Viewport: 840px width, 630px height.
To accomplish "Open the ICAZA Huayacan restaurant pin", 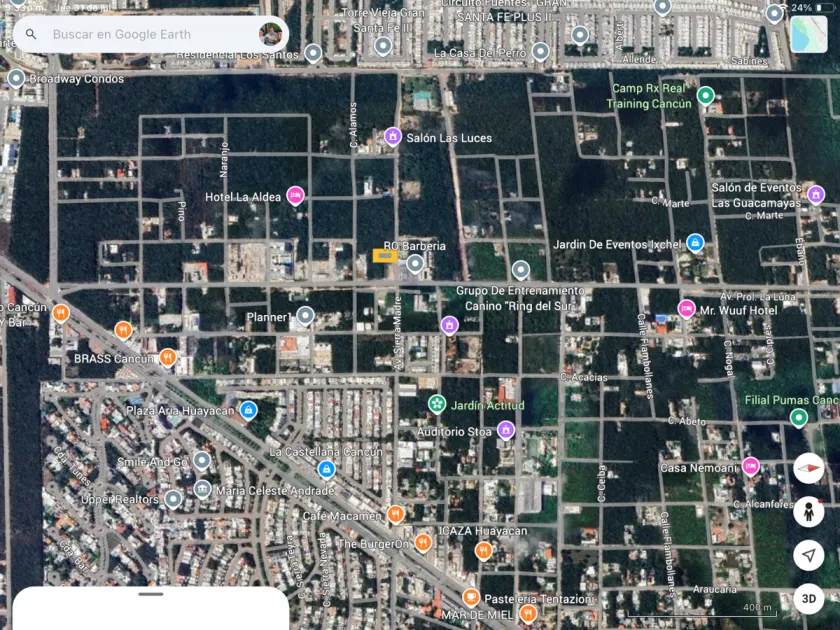I will pos(483,550).
